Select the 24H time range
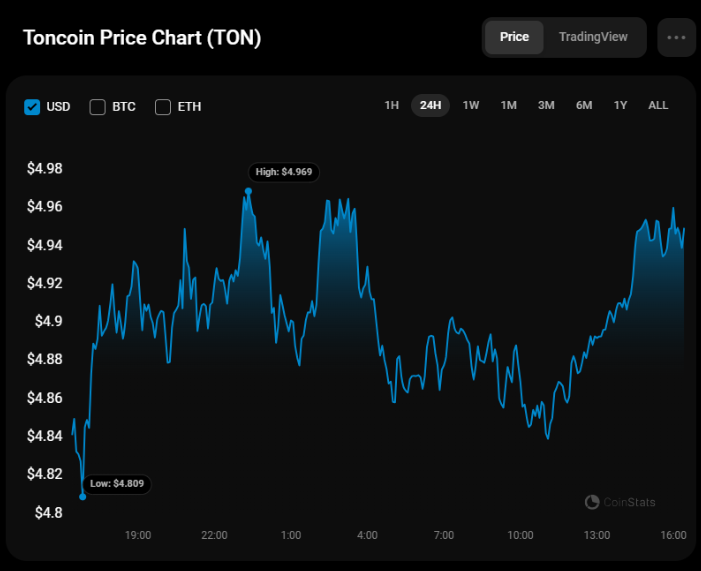 point(430,106)
